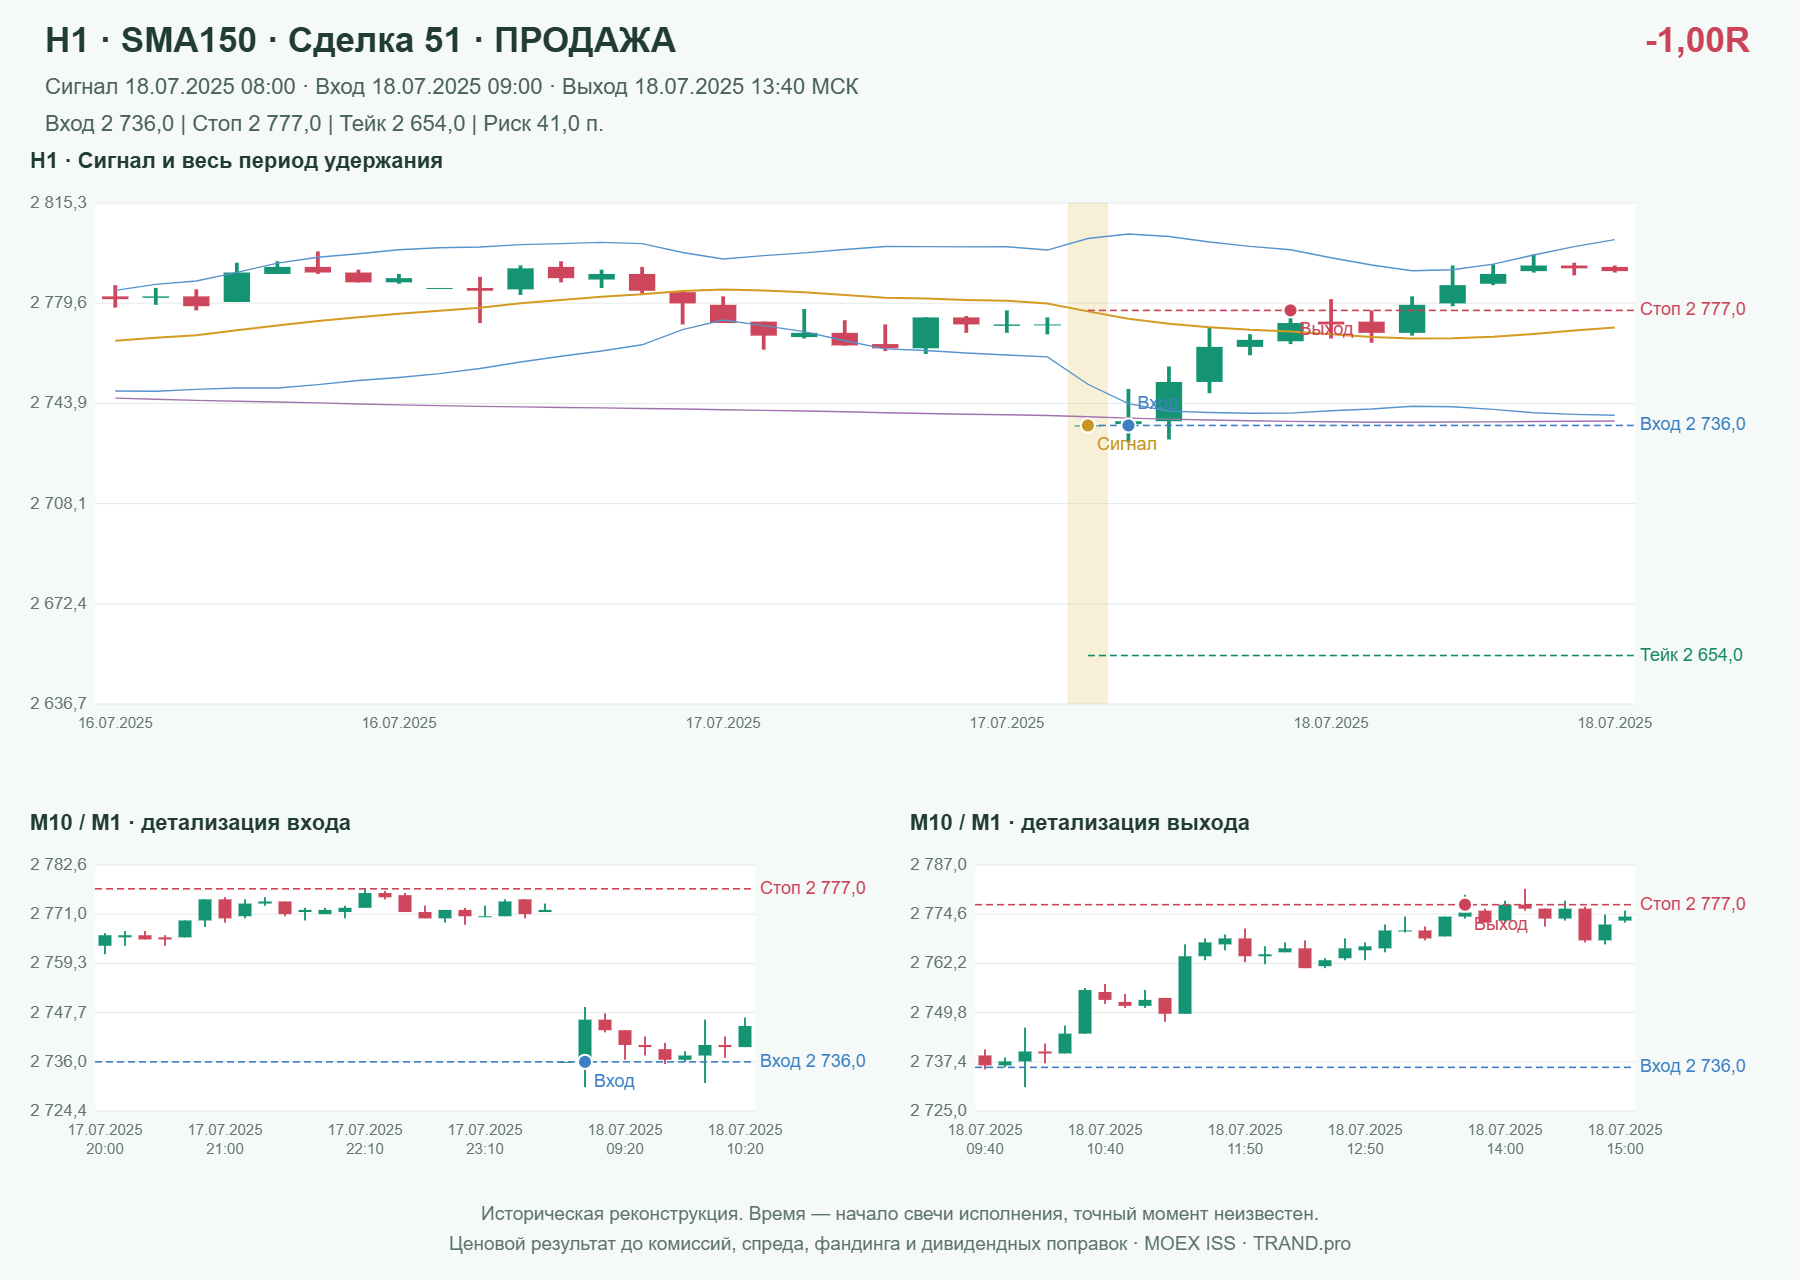The image size is (1800, 1280).
Task: Click the orange "Сигнал" caption on H1 chart
Action: tap(1127, 444)
